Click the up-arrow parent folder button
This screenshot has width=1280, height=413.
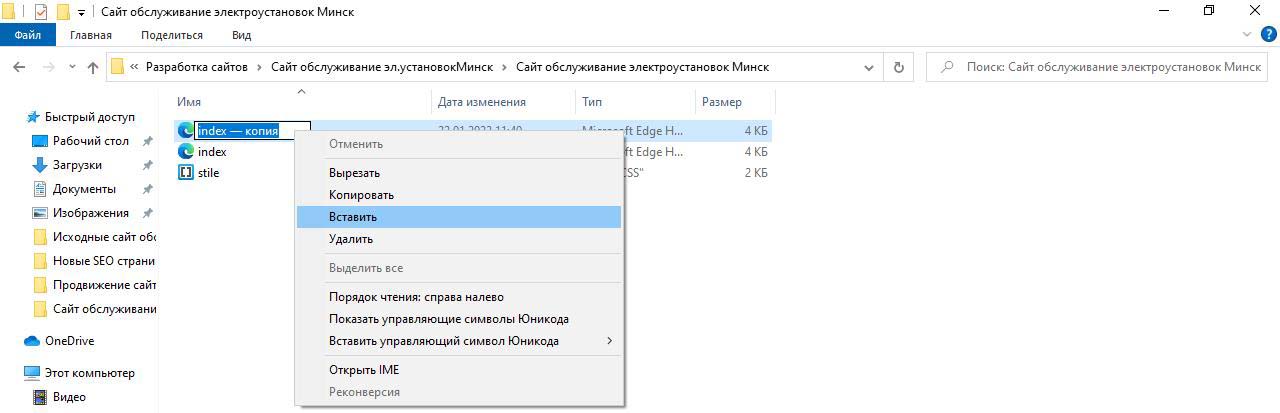coord(93,67)
